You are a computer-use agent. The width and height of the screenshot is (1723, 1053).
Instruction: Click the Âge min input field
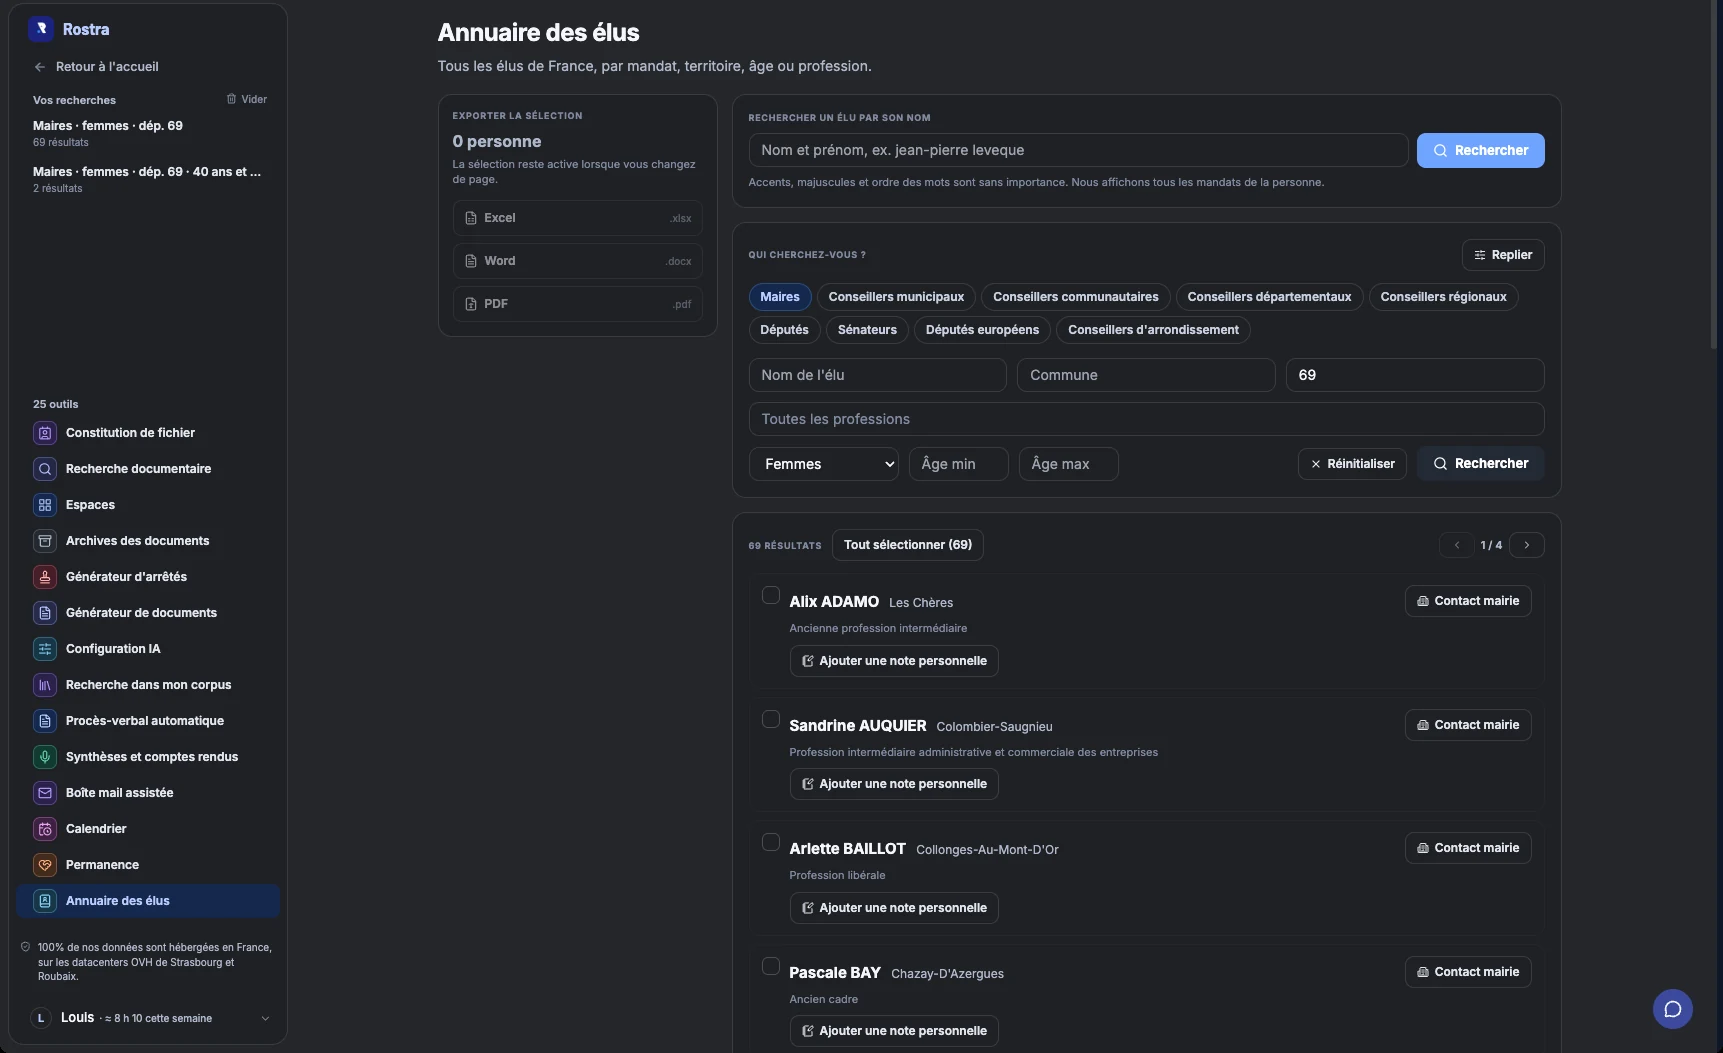click(958, 464)
